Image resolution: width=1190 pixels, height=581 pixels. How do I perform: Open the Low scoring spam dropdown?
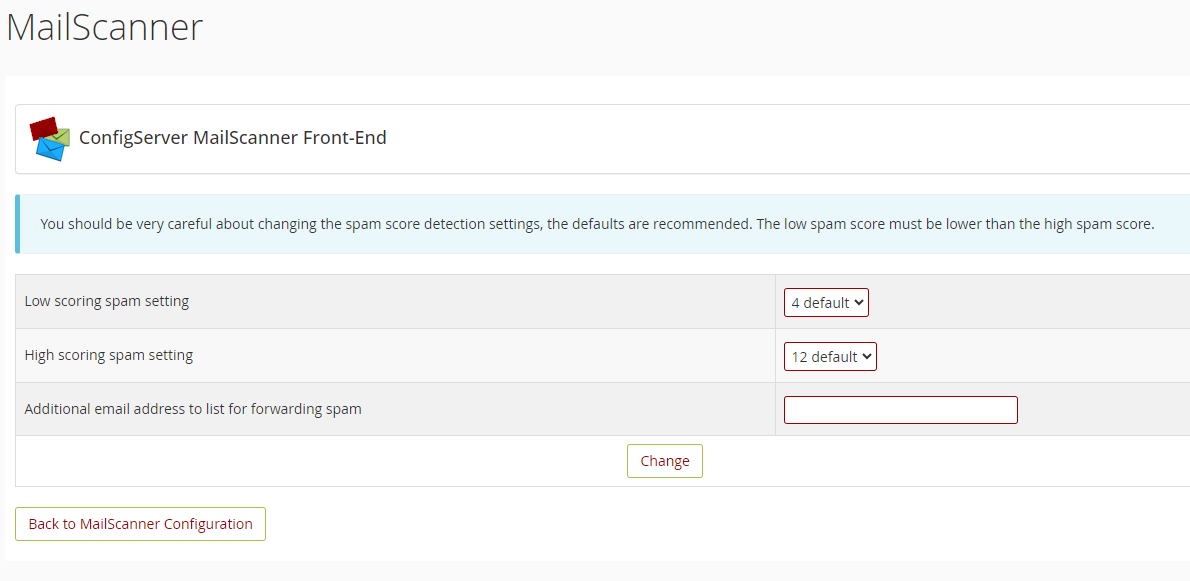coord(826,303)
